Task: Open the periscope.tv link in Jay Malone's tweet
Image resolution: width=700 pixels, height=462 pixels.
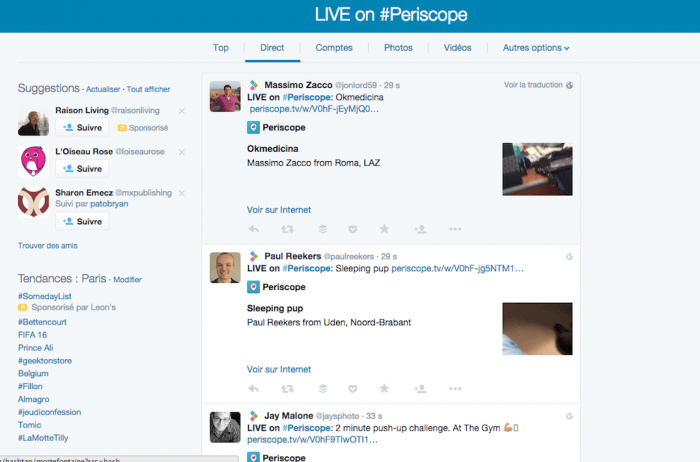Action: tap(312, 440)
